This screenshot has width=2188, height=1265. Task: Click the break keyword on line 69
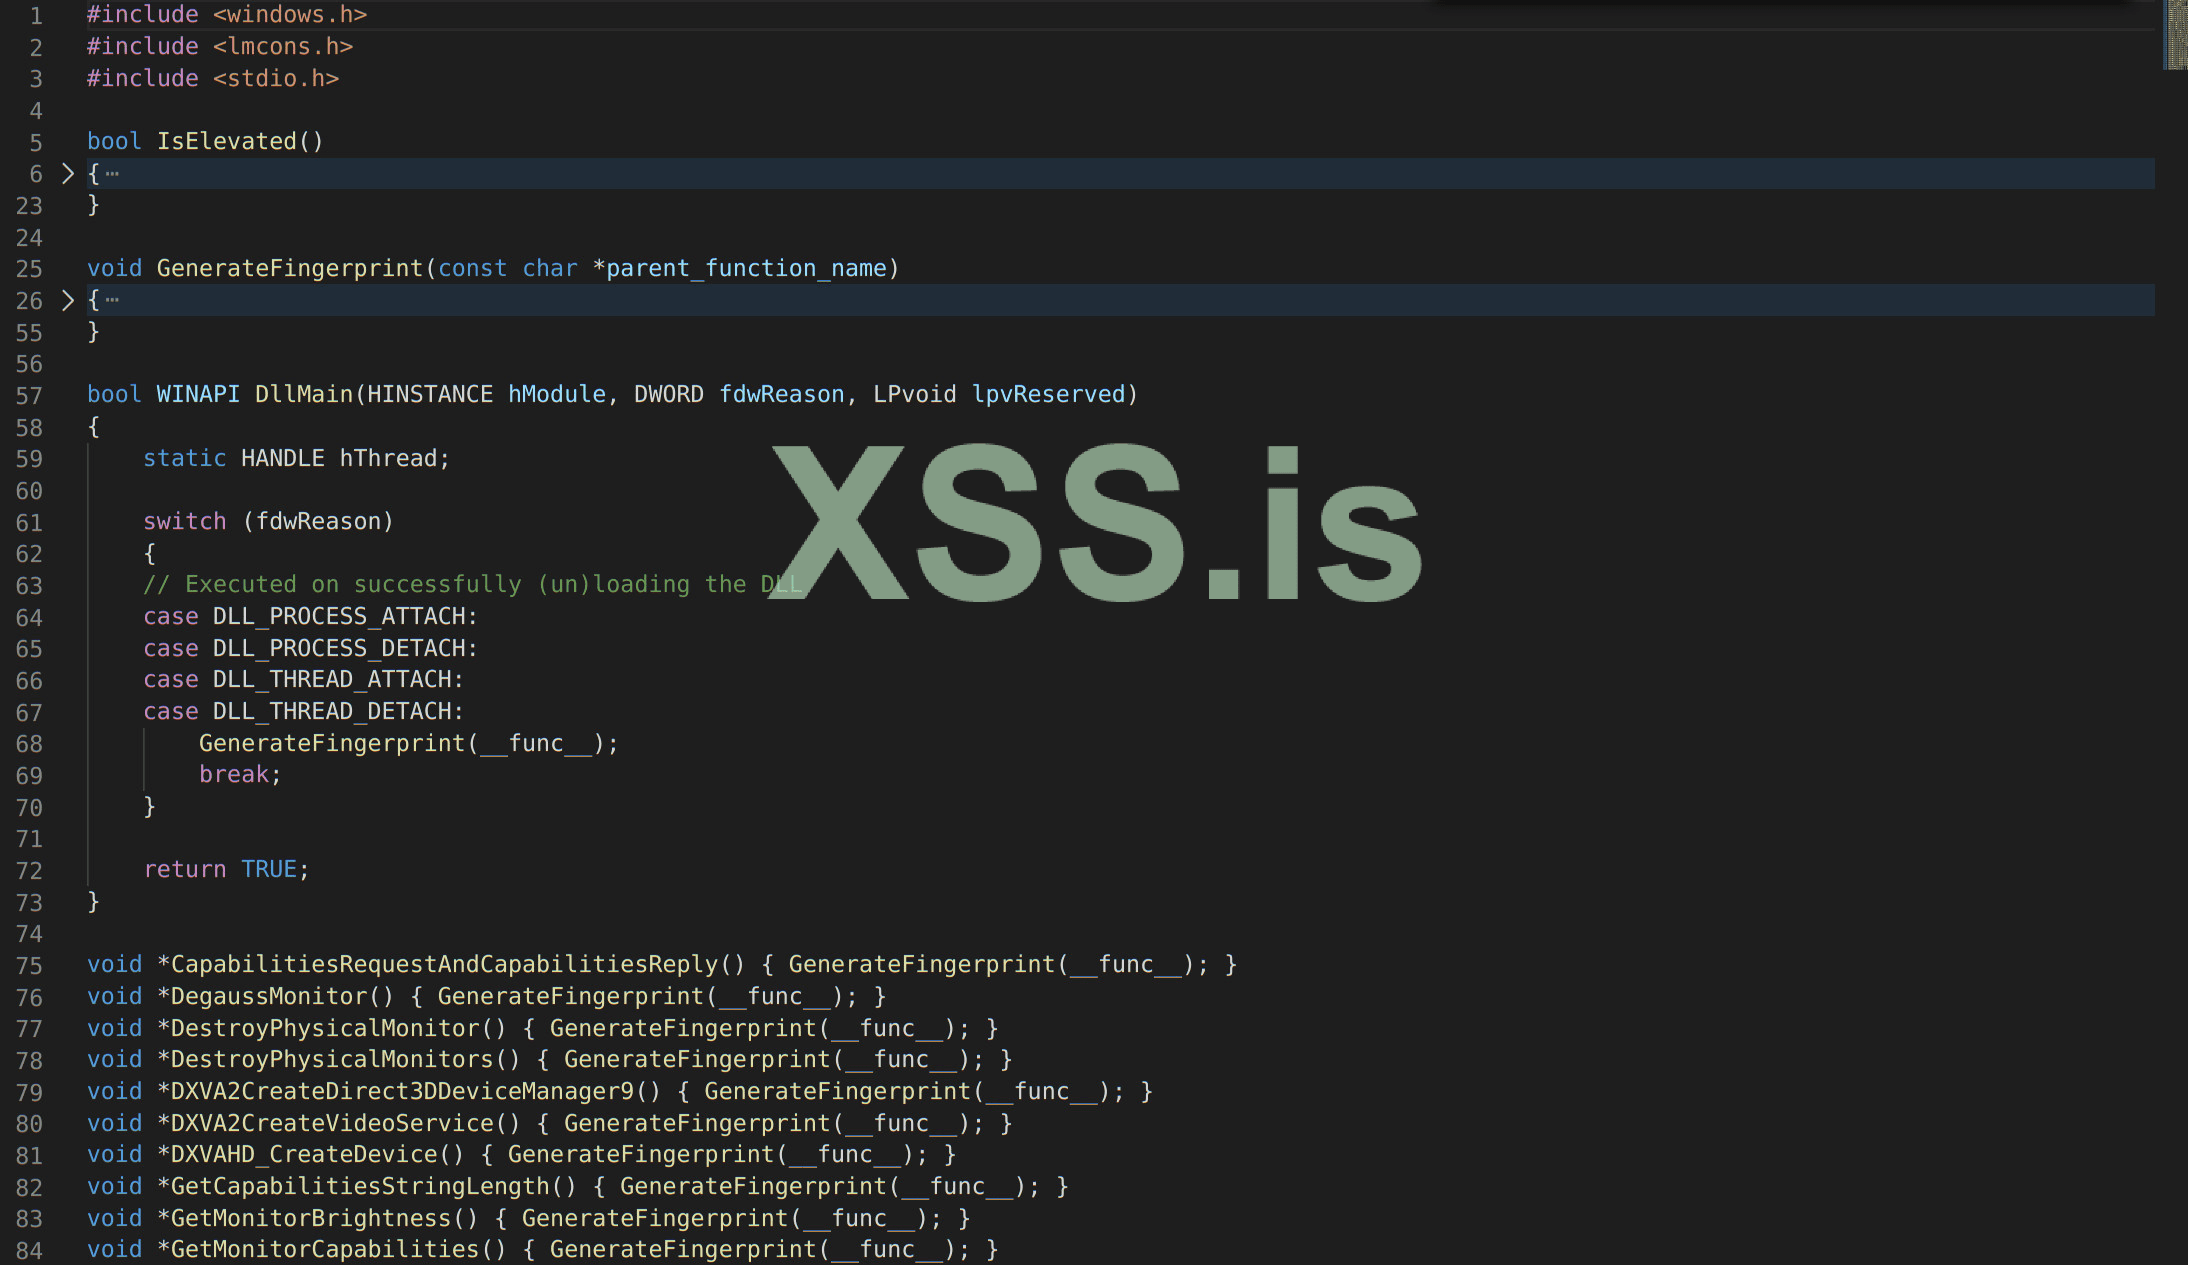[x=234, y=775]
